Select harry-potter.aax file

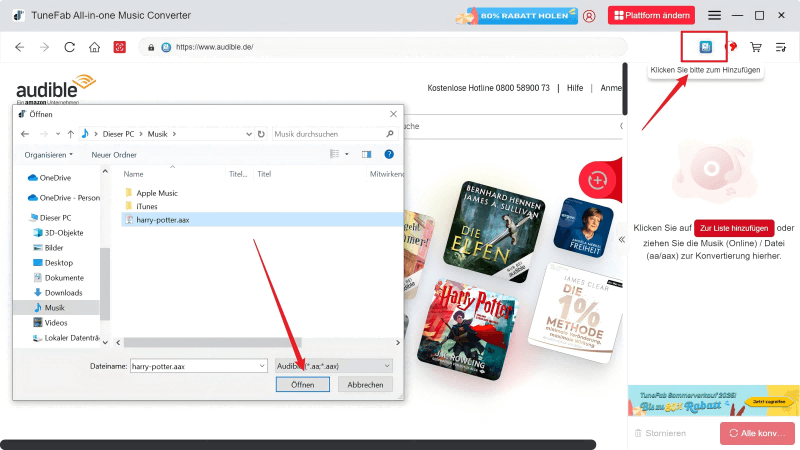point(262,220)
